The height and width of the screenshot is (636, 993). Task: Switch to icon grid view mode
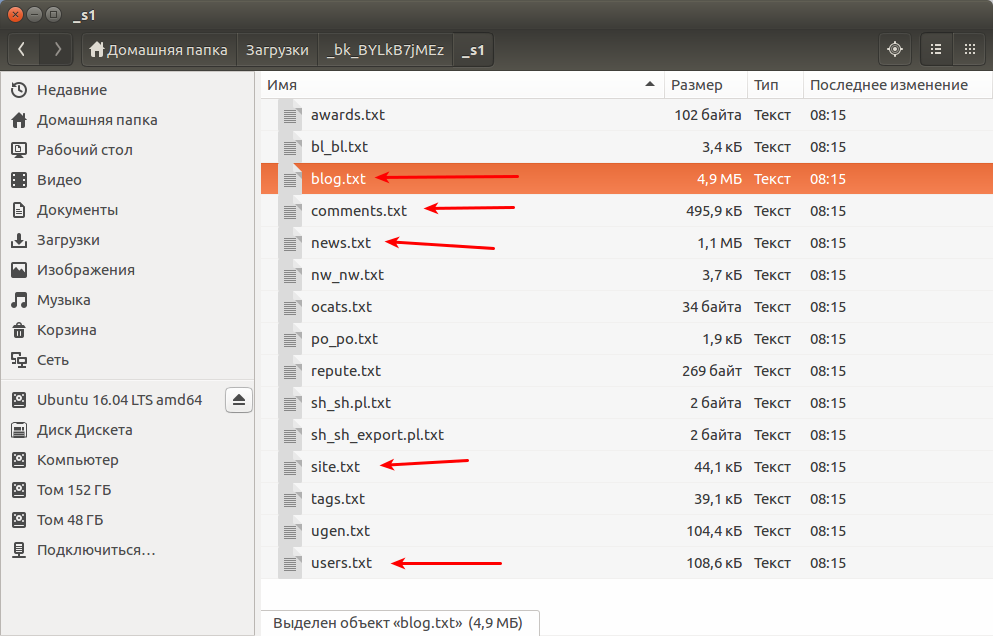[x=968, y=49]
